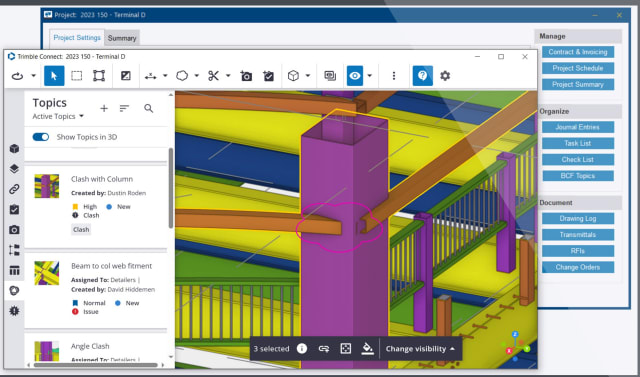640x377 pixels.
Task: Open the Check List button
Action: [578, 160]
